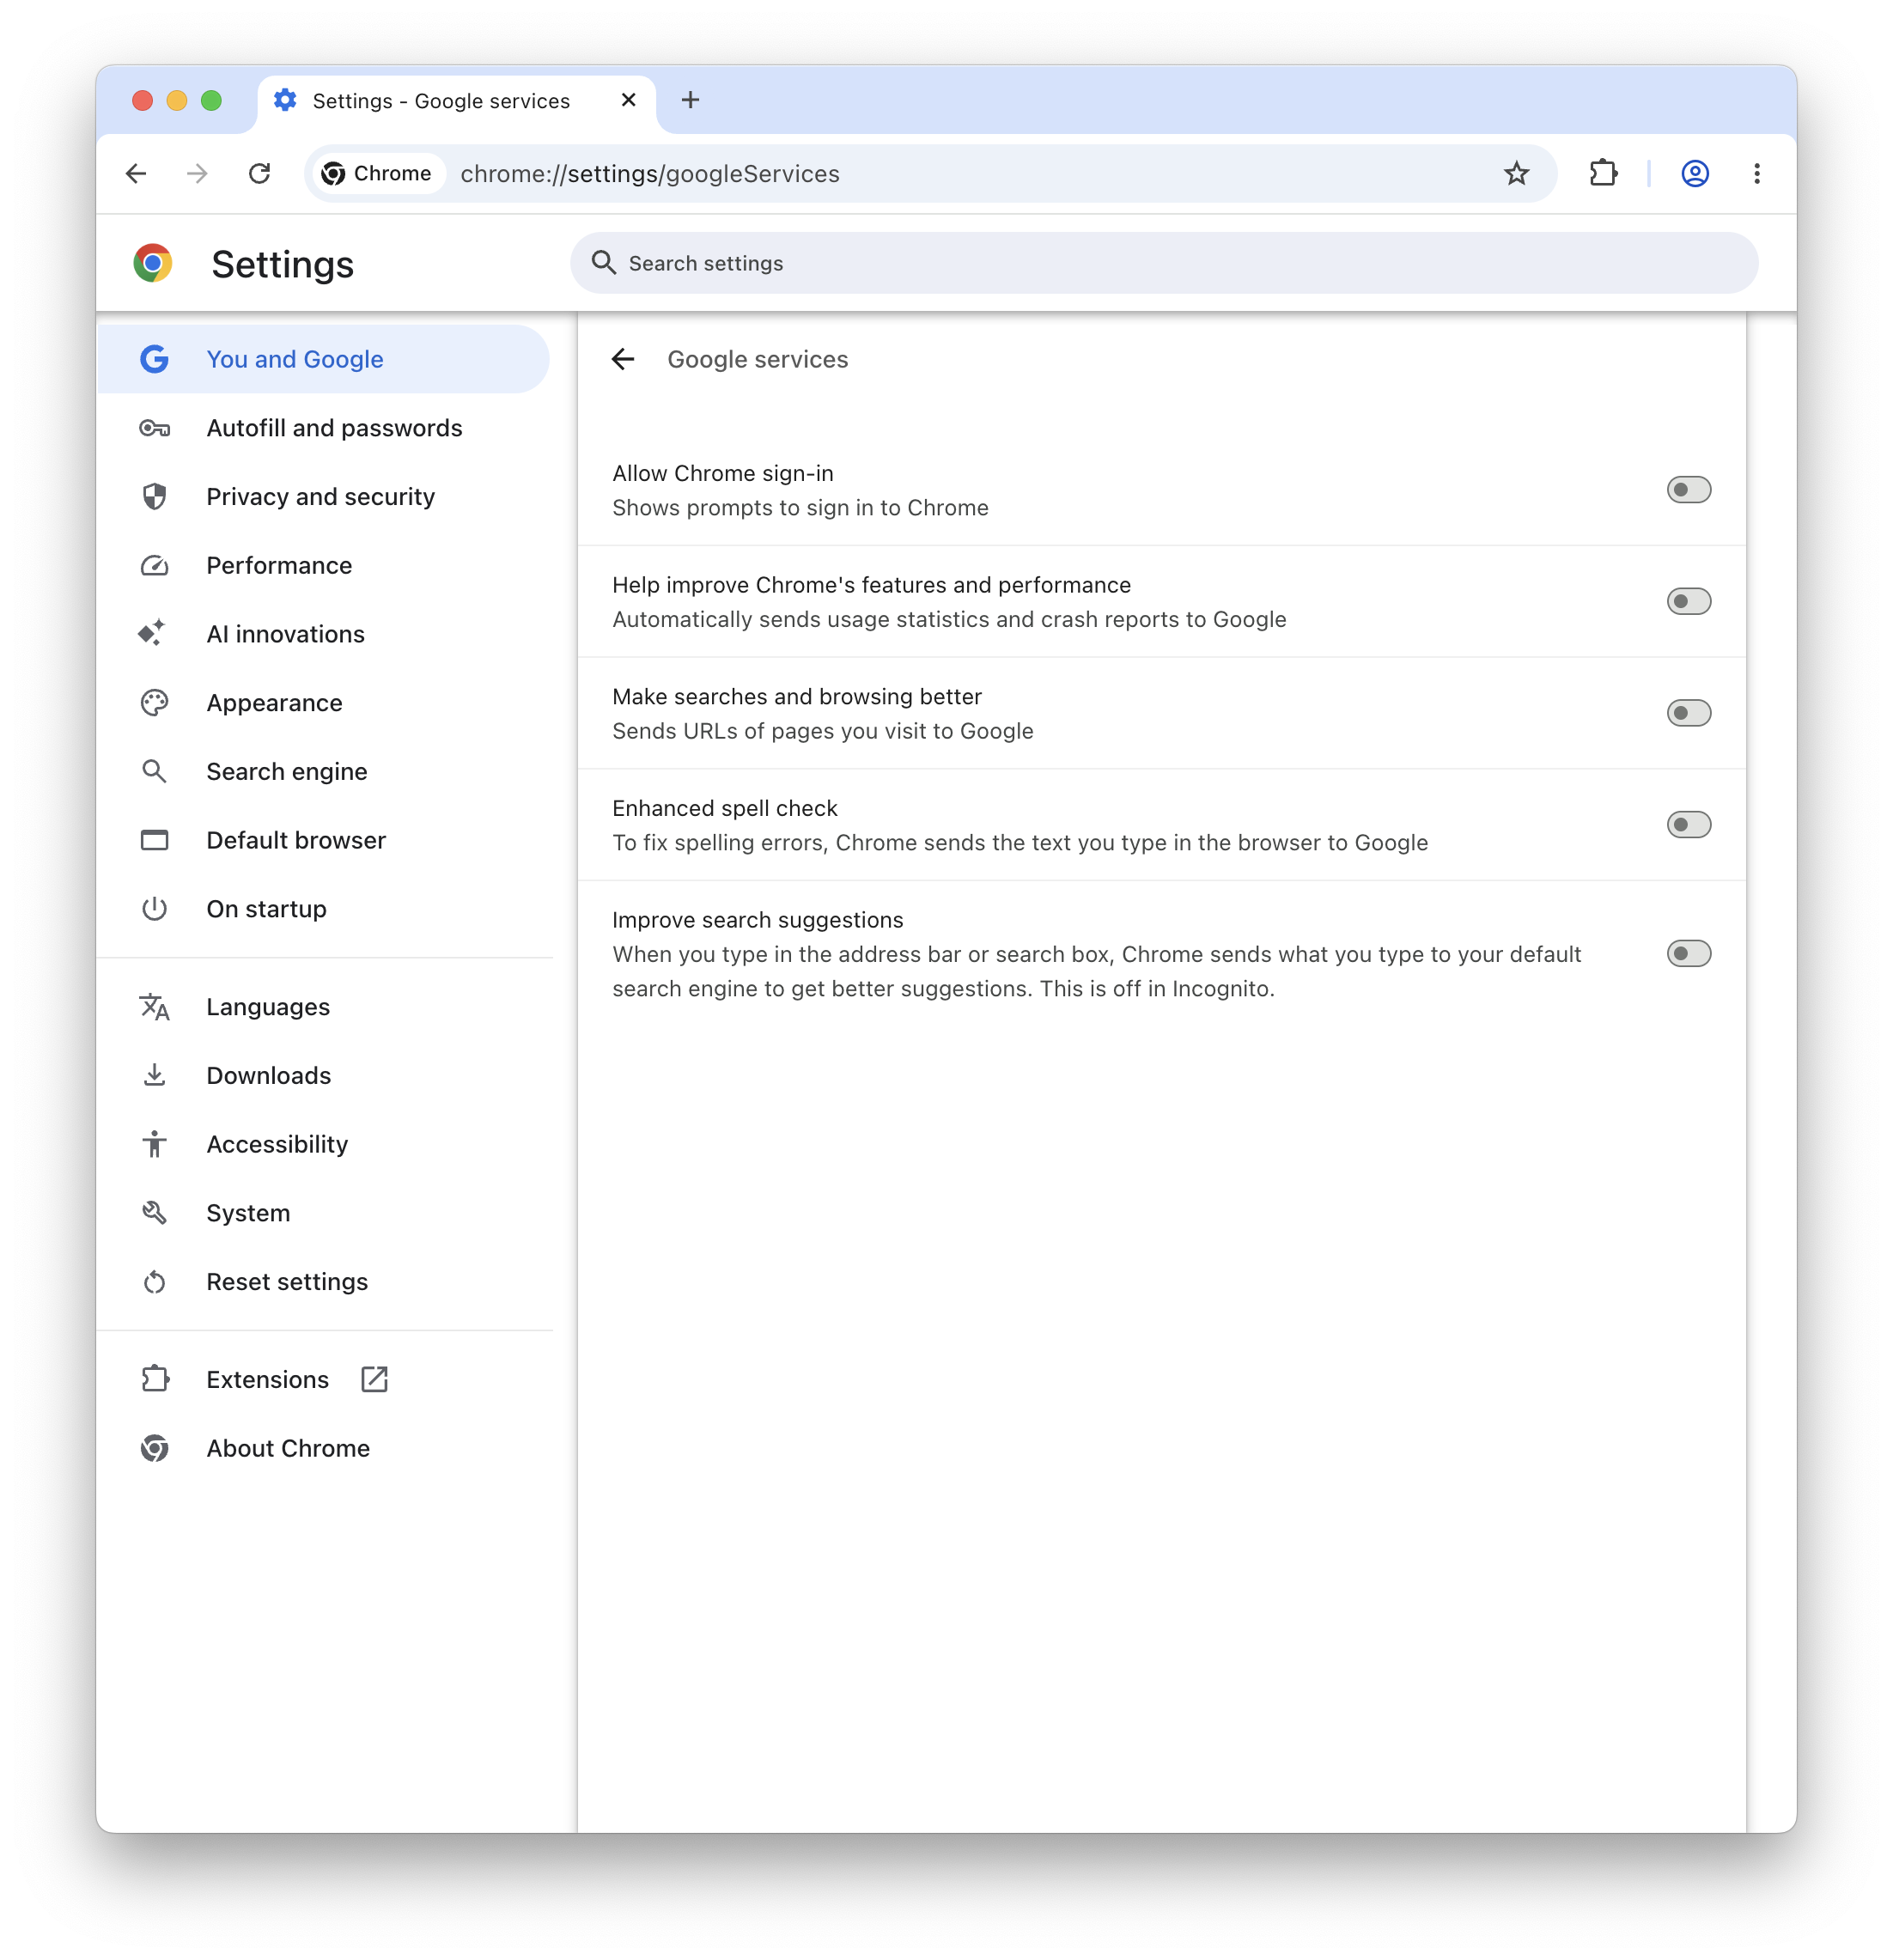Click the speedometer Performance icon

click(154, 566)
